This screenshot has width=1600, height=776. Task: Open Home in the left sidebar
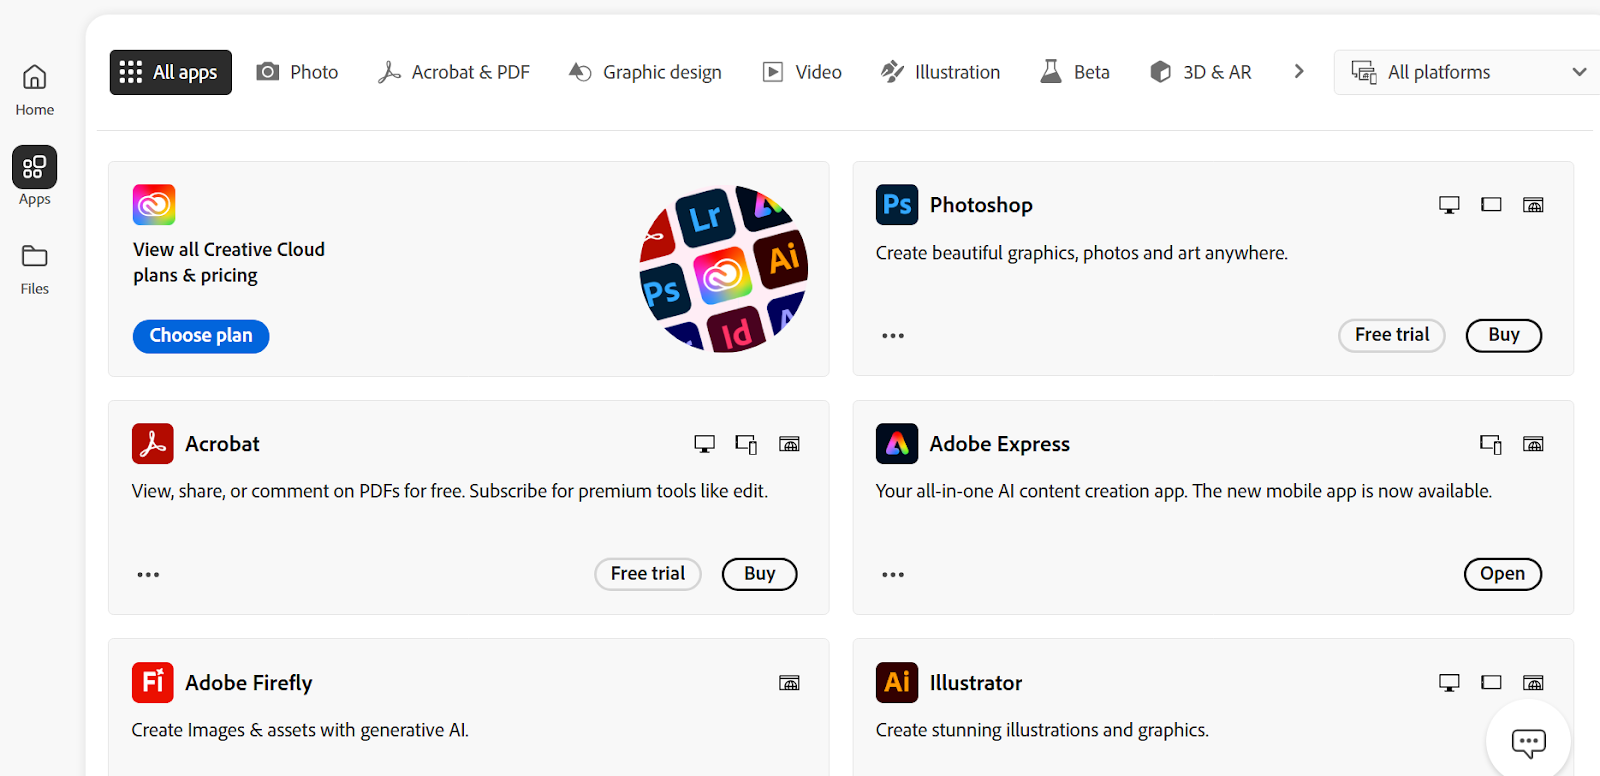[x=34, y=89]
